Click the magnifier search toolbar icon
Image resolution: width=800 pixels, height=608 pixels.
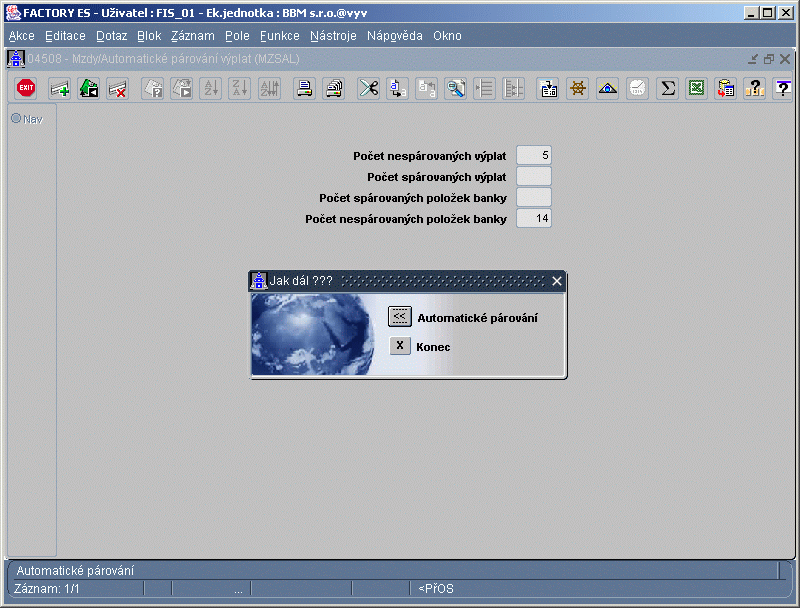coord(456,88)
